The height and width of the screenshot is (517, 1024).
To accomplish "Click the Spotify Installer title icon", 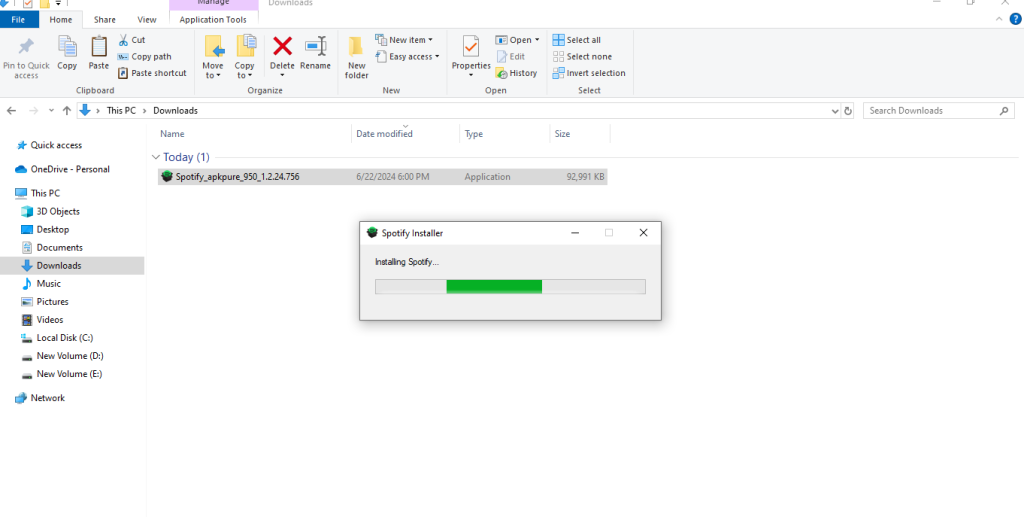I will coord(372,233).
